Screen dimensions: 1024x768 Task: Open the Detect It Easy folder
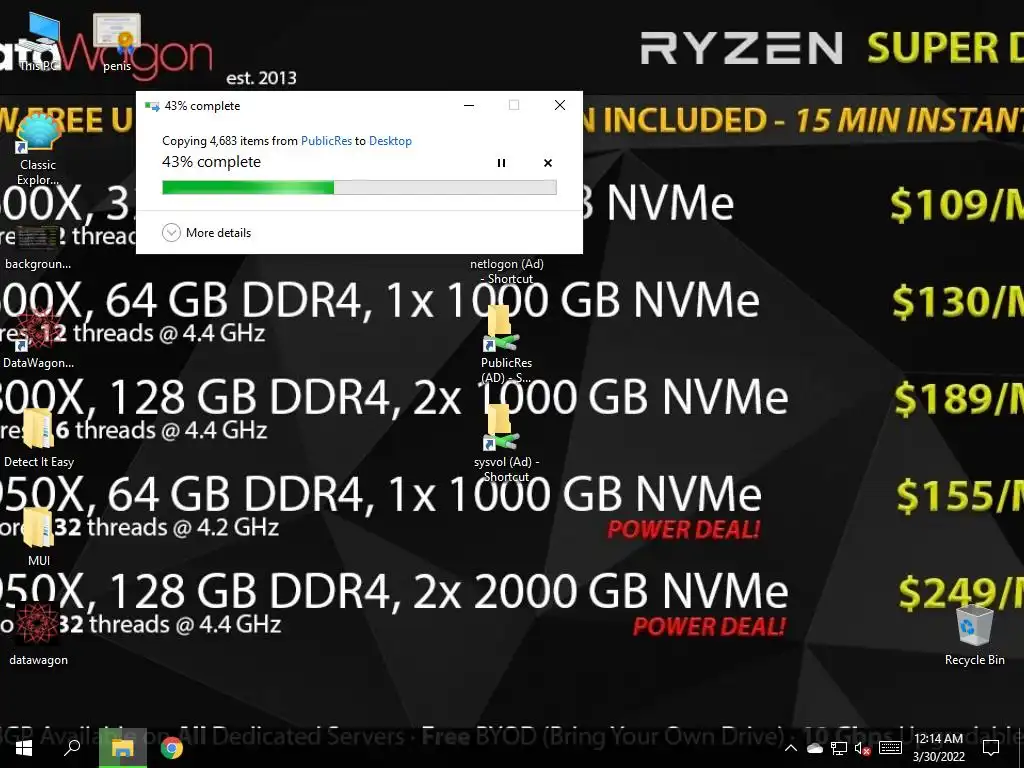pos(39,438)
